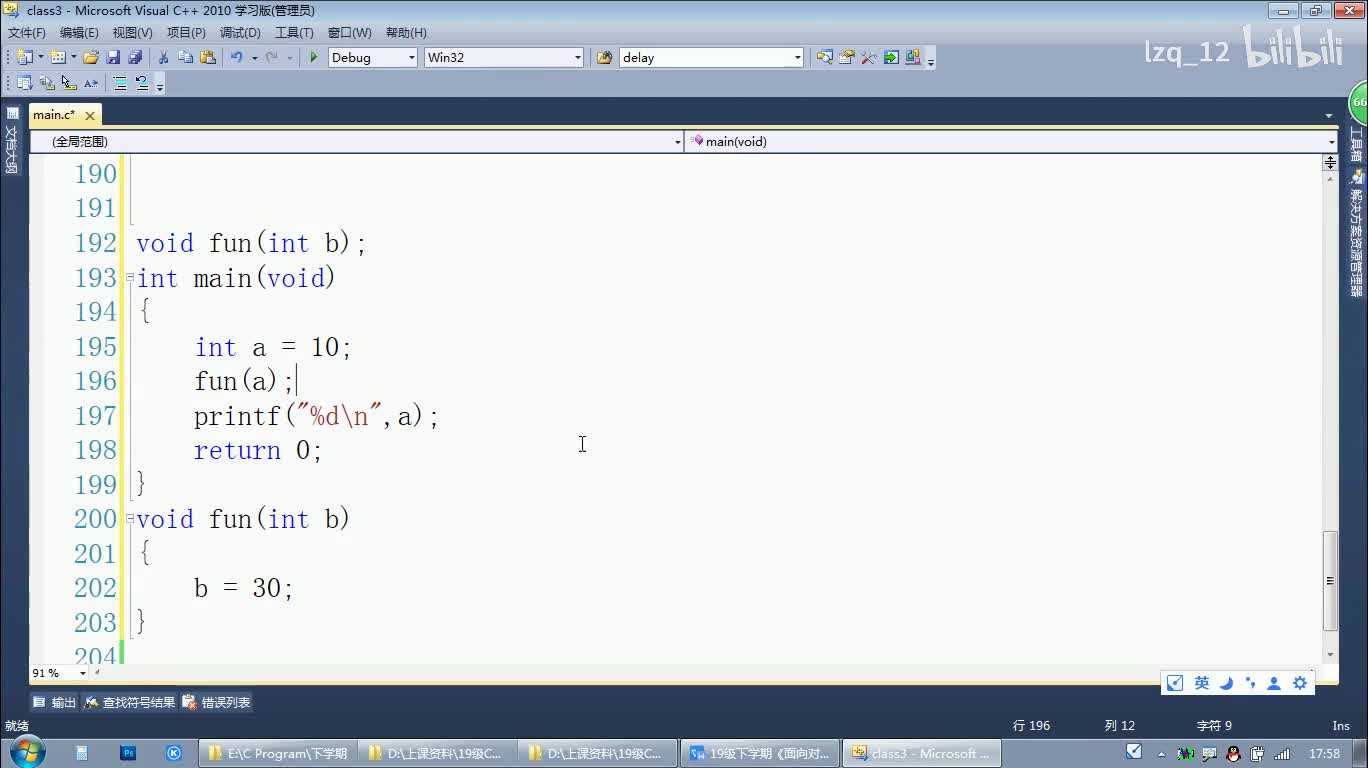This screenshot has height=768, width=1368.
Task: Expand the main(void) member dropdown
Action: tap(1330, 142)
